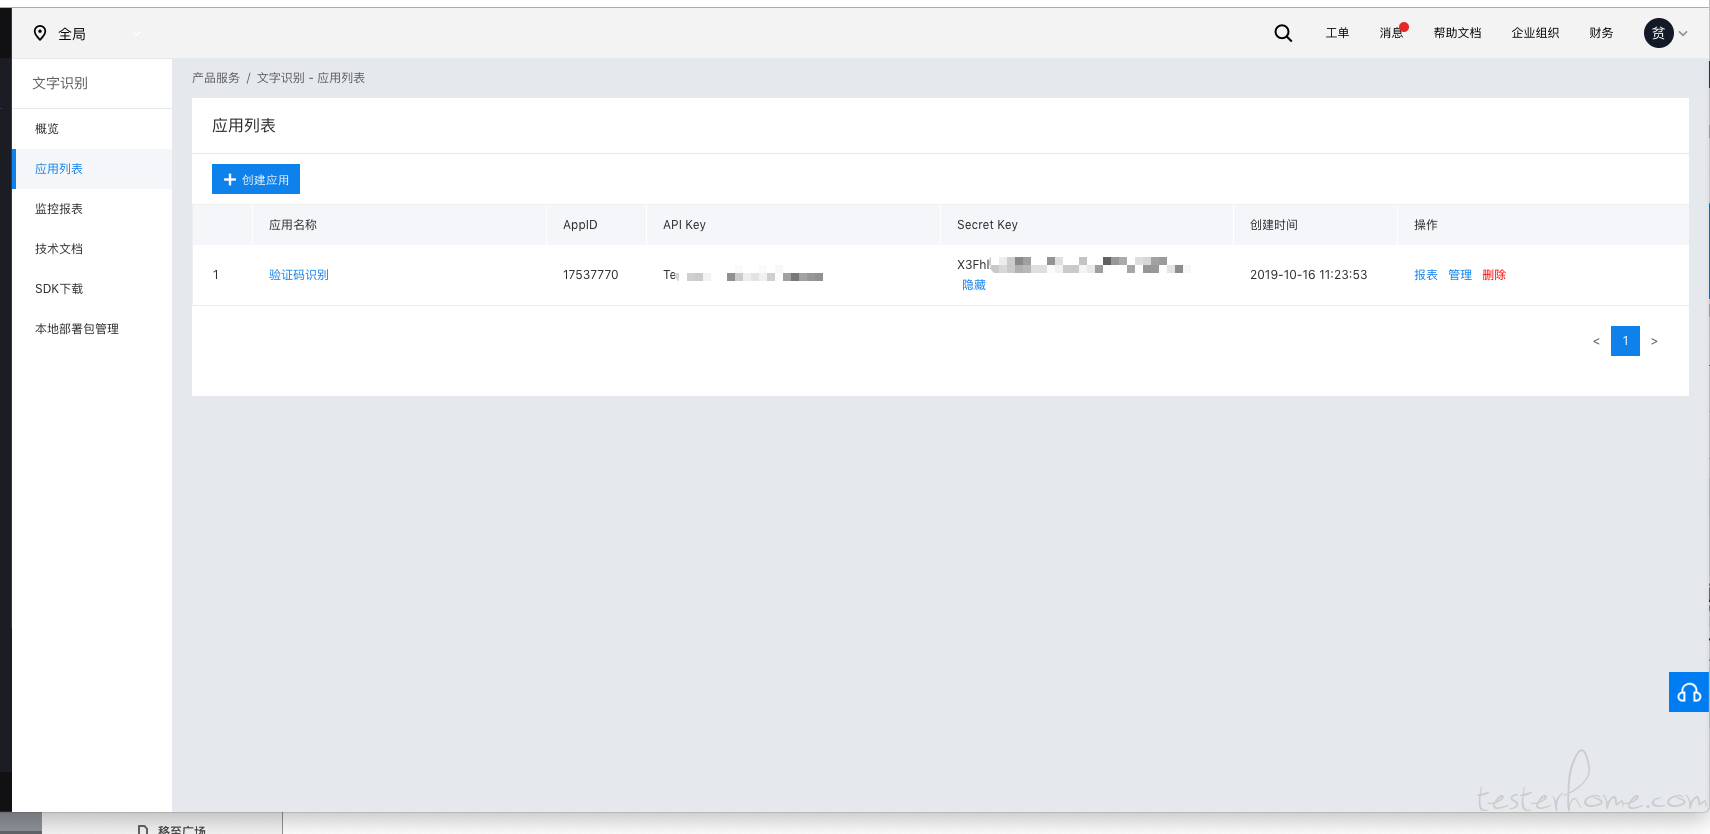Open the user avatar 贫 menu
Image resolution: width=1710 pixels, height=834 pixels.
tap(1658, 33)
